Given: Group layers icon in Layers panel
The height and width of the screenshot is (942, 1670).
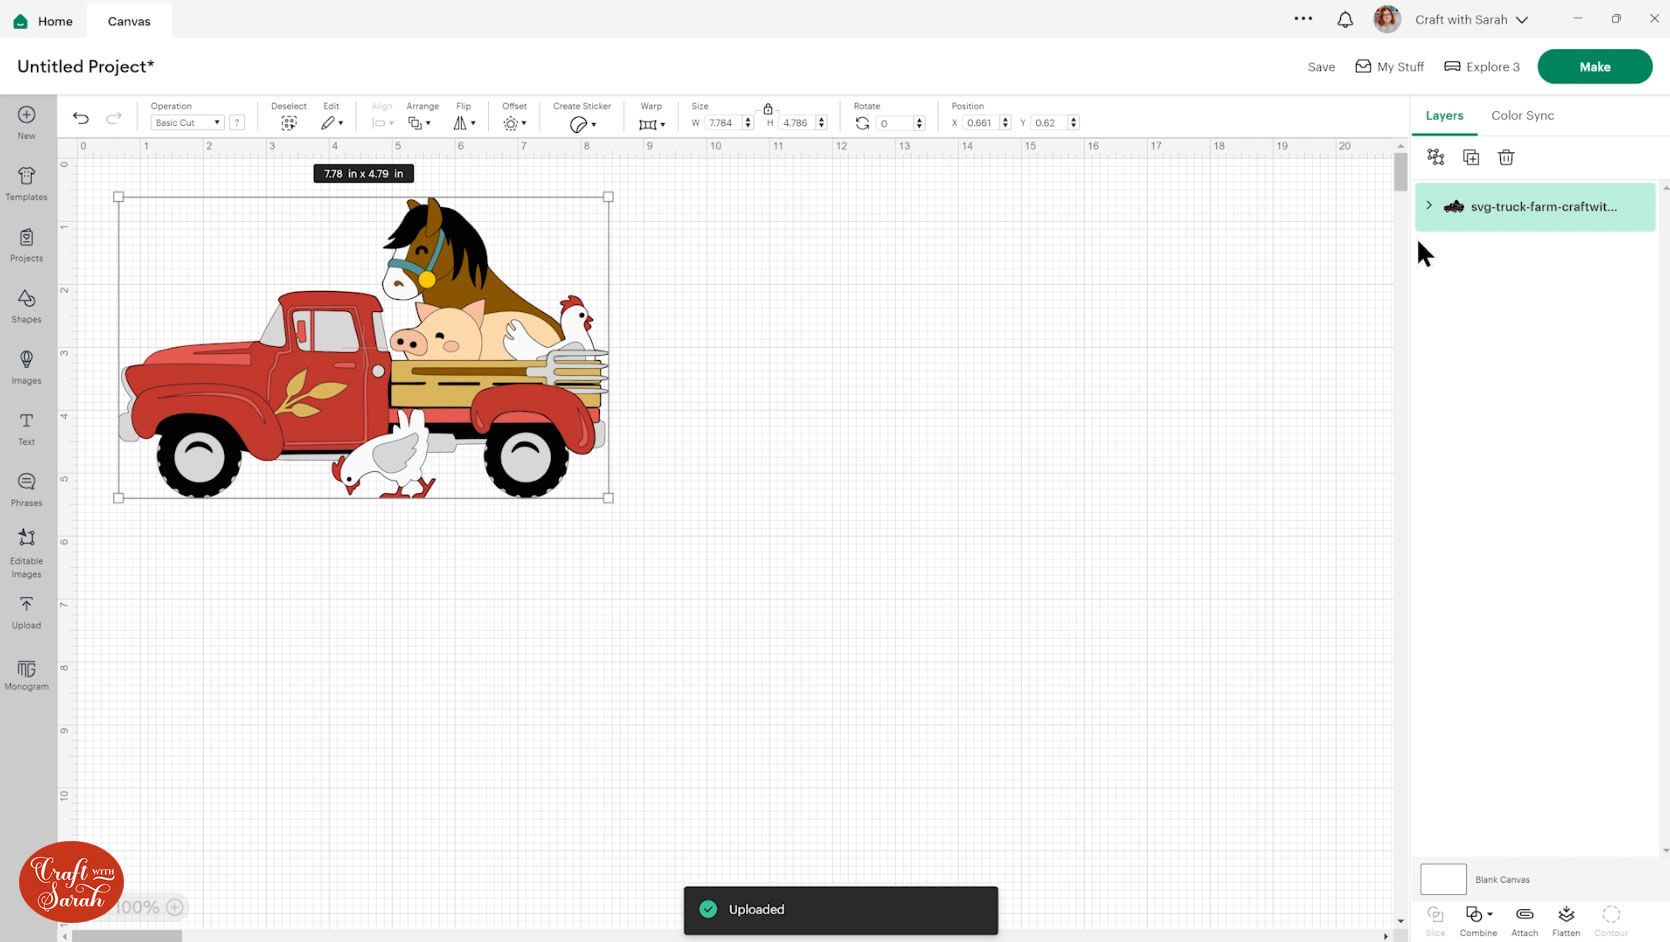Looking at the screenshot, I should (x=1436, y=157).
